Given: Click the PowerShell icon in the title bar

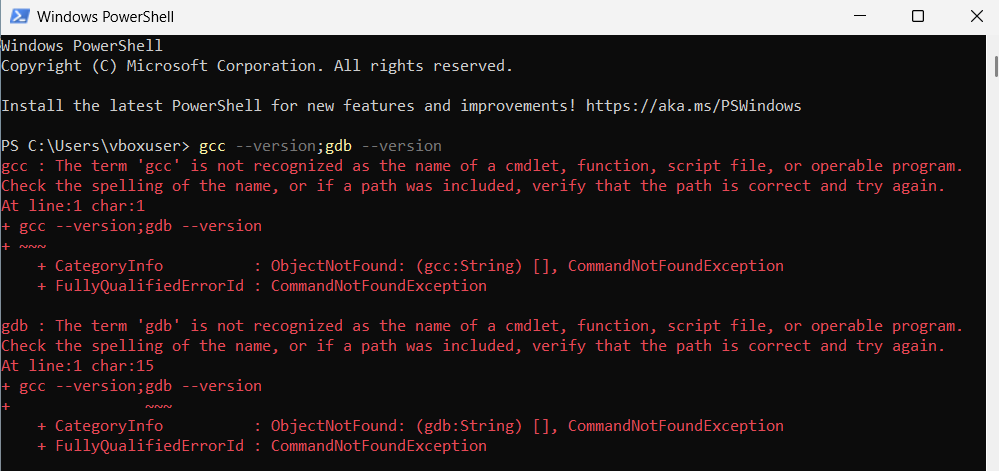Looking at the screenshot, I should [17, 17].
